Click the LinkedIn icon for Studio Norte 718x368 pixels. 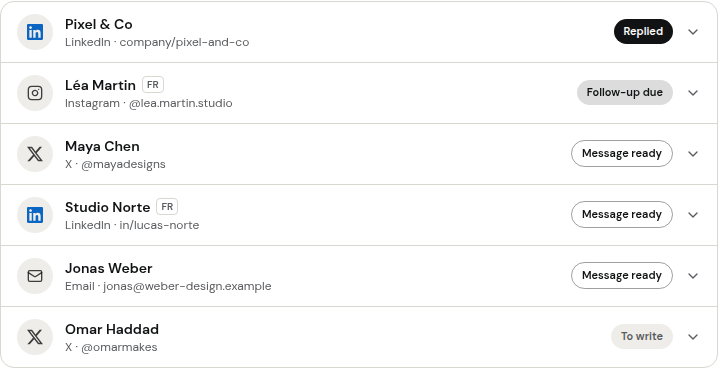35,215
